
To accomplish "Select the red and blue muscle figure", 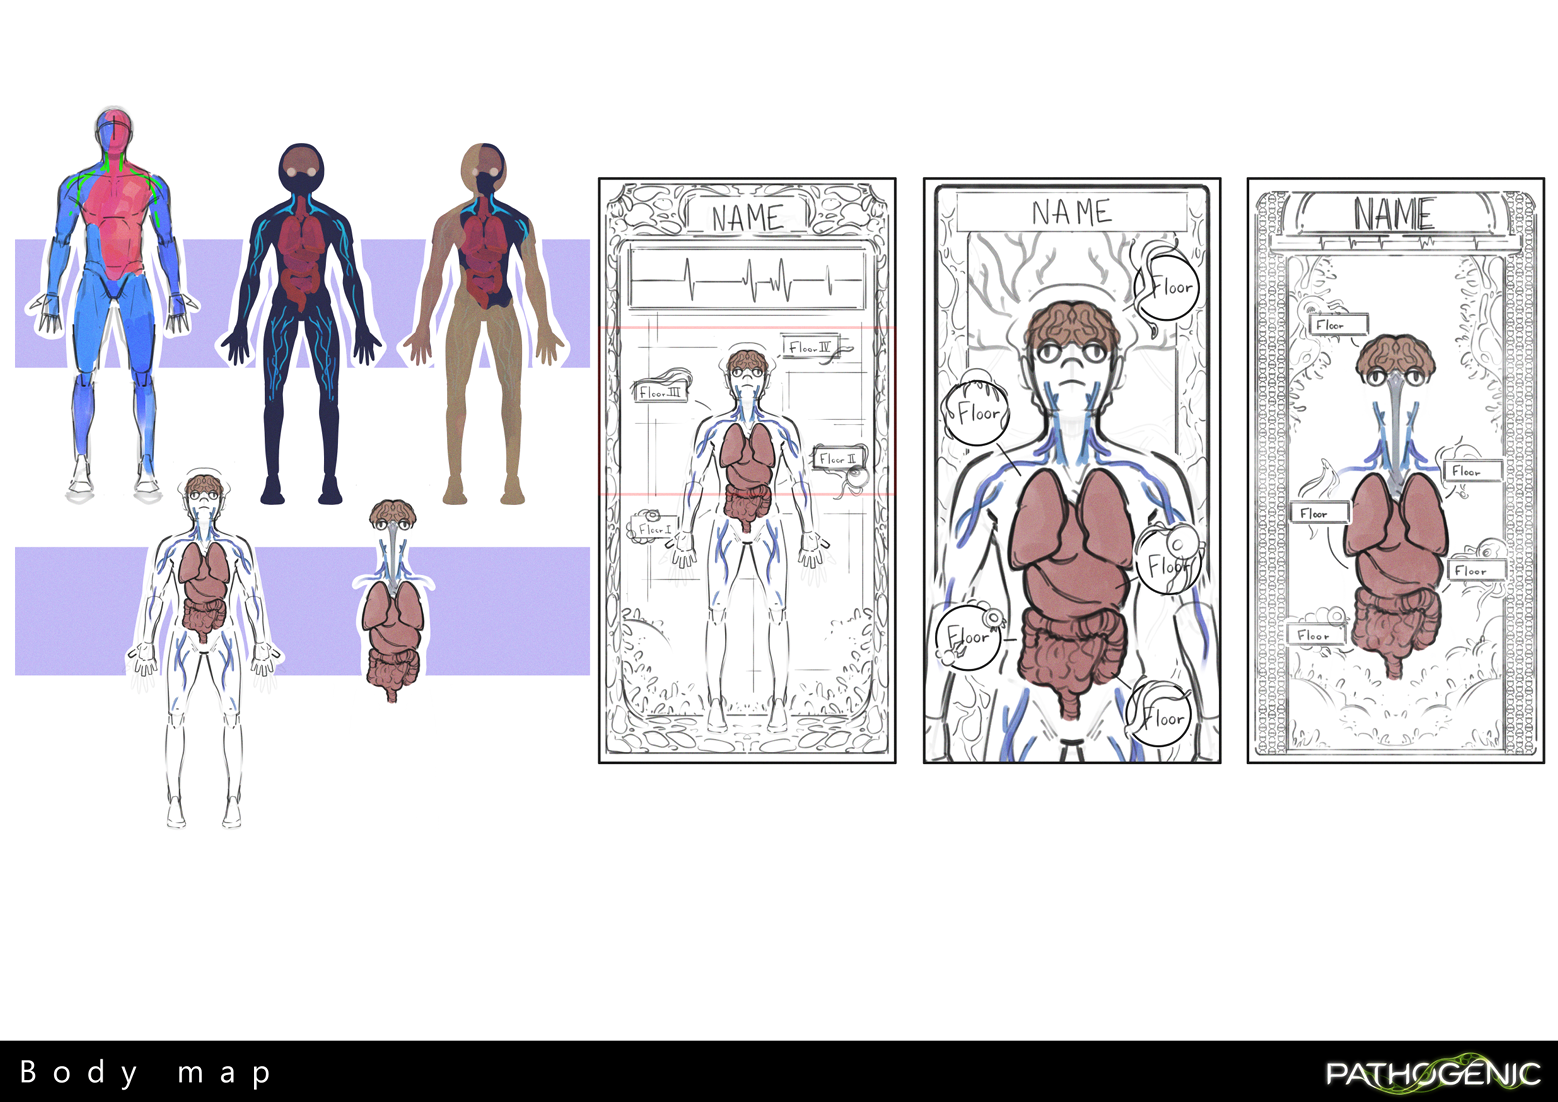I will coord(113,303).
